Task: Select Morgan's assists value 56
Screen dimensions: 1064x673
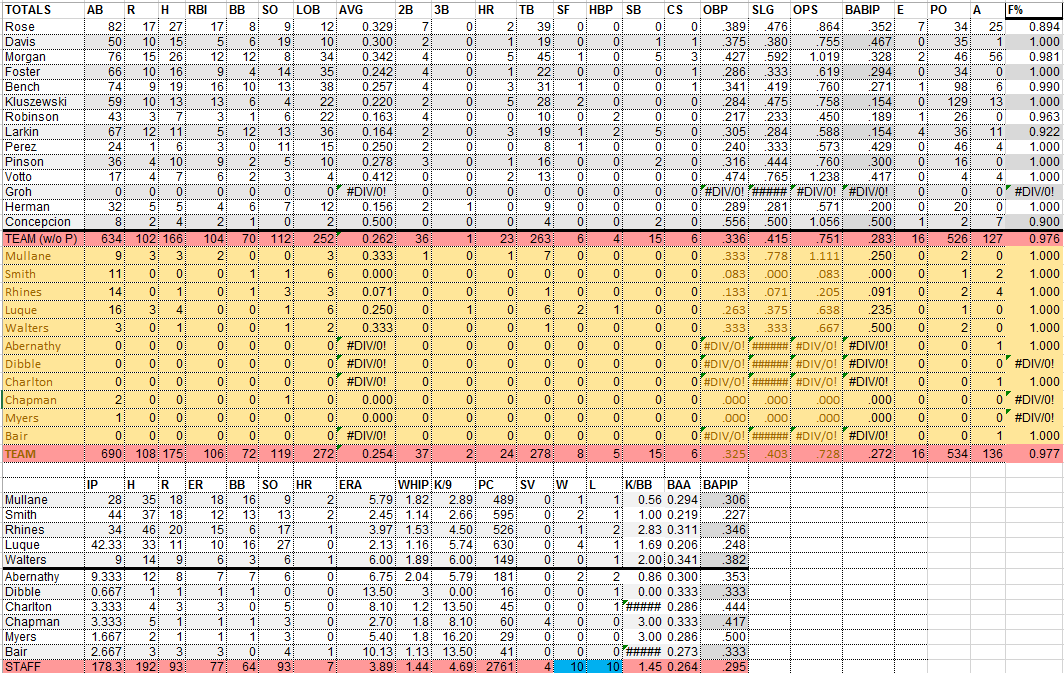Action: pos(987,56)
